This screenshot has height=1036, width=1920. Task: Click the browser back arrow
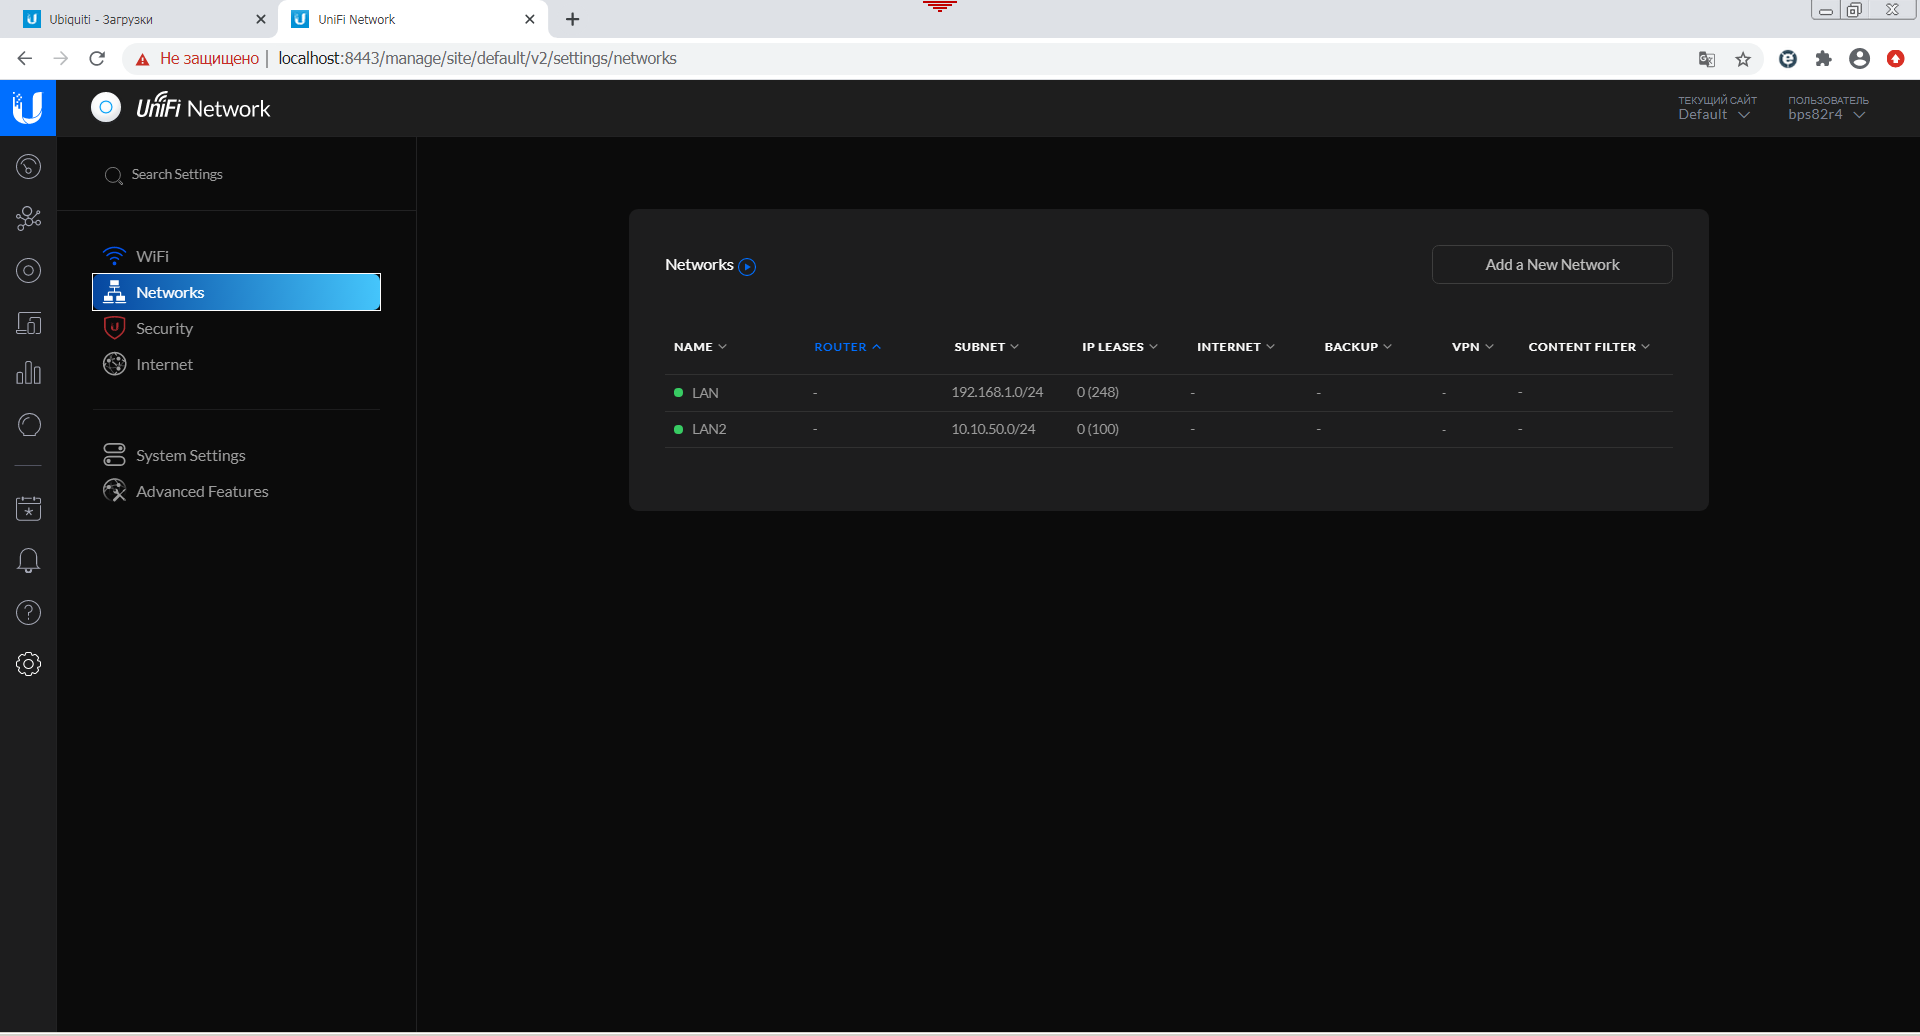pyautogui.click(x=24, y=59)
